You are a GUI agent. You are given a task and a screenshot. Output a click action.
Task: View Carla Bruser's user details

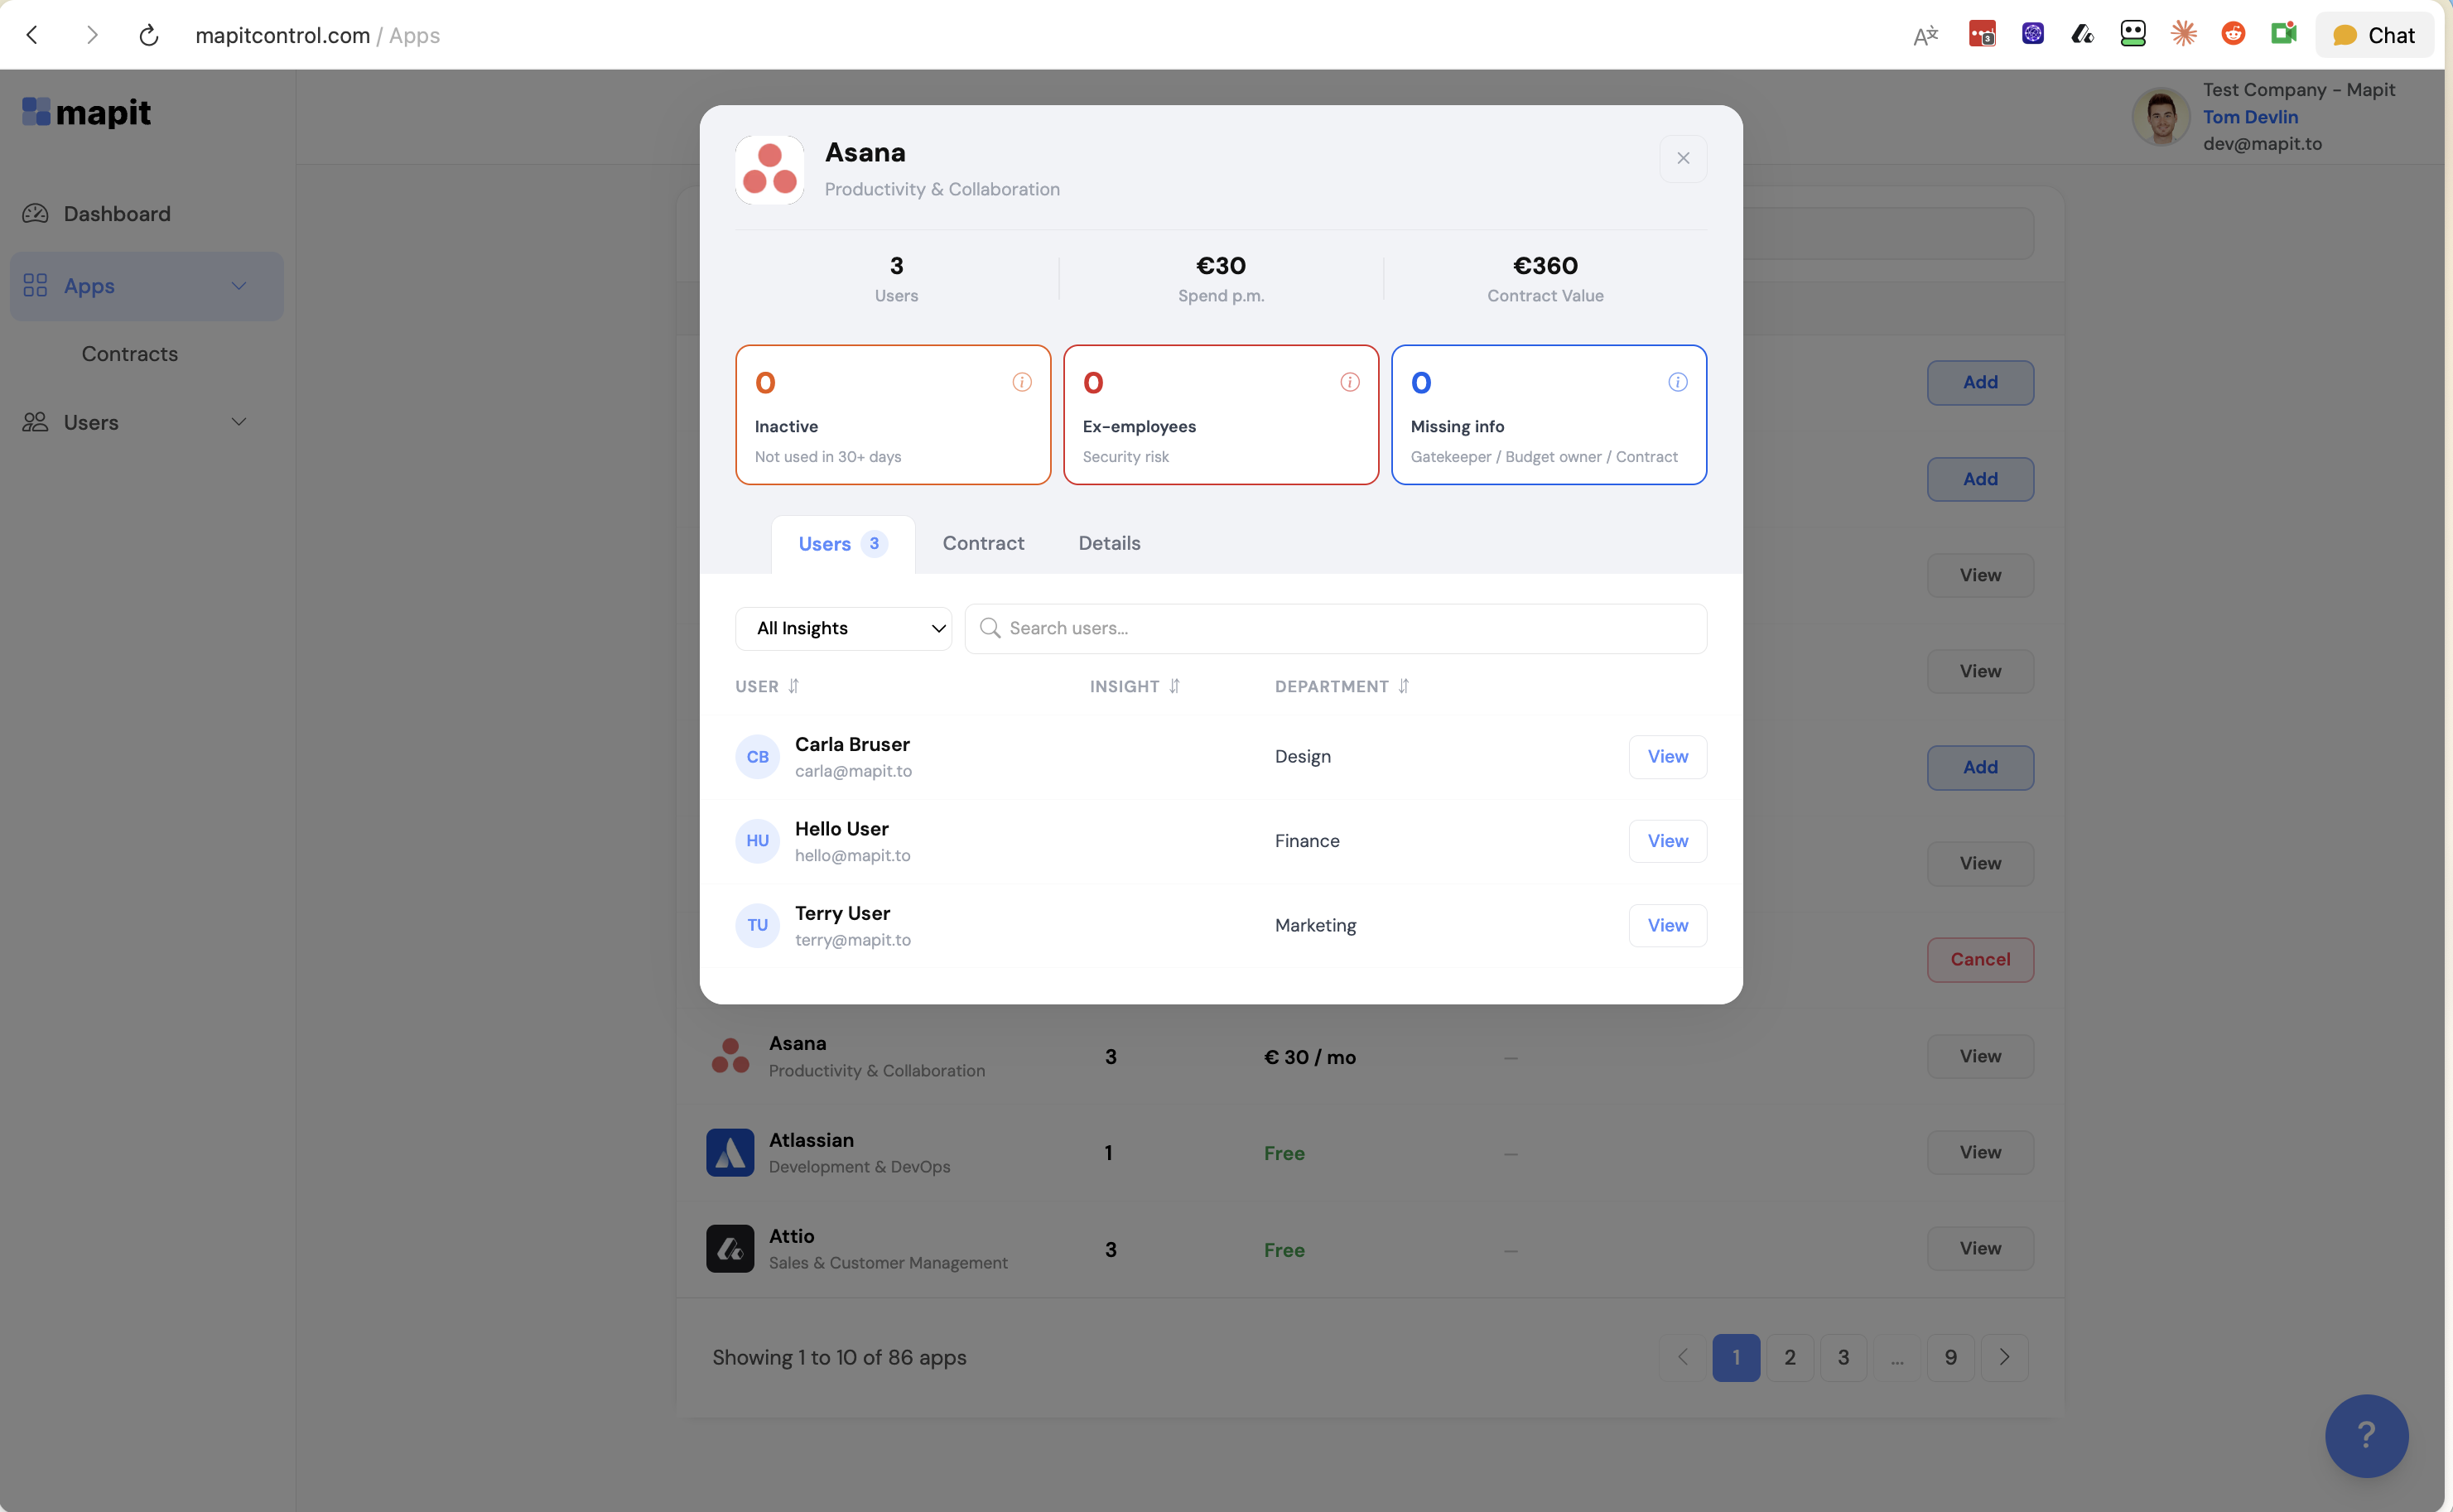click(x=1667, y=756)
